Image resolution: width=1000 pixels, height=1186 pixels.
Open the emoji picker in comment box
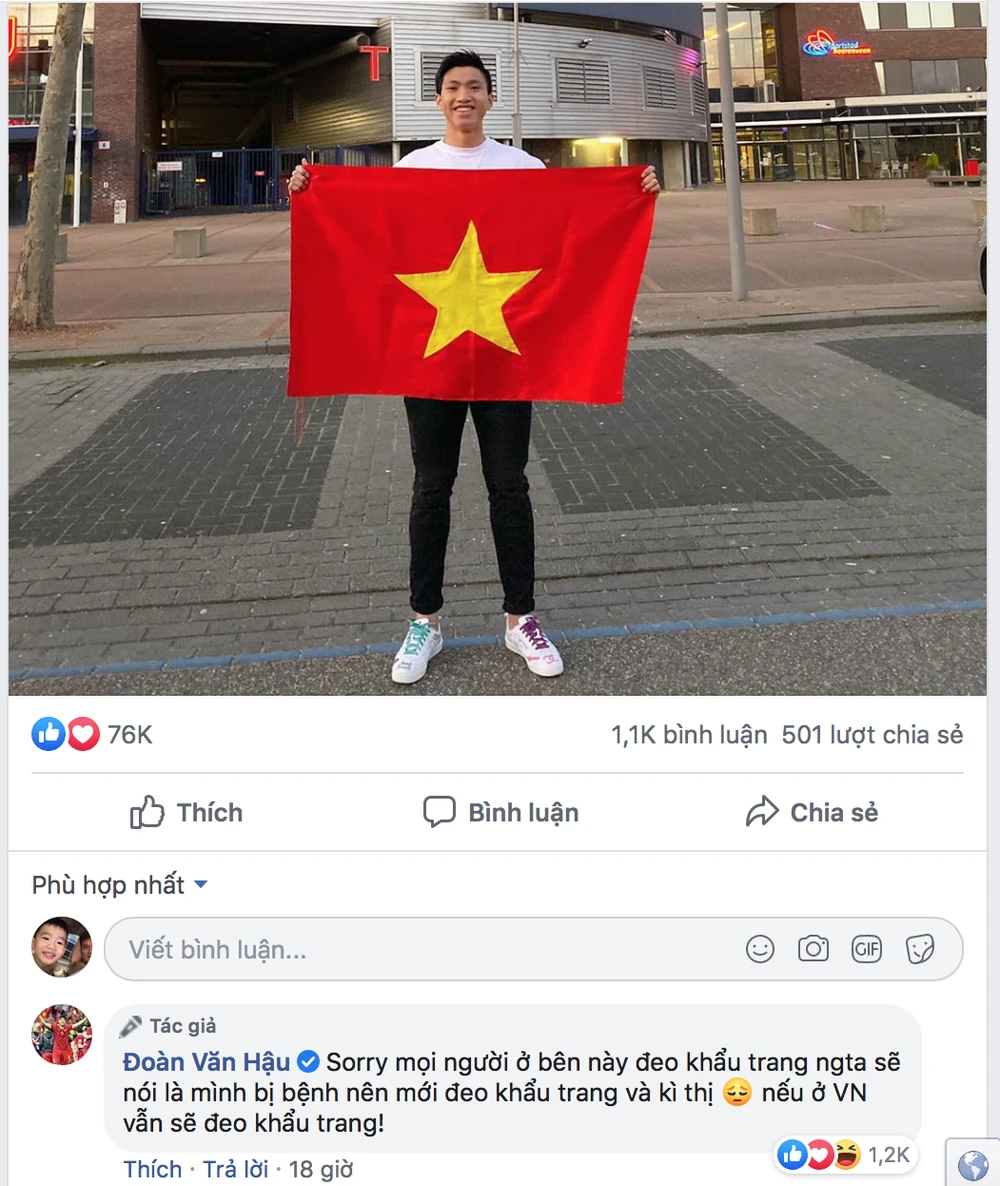point(759,948)
